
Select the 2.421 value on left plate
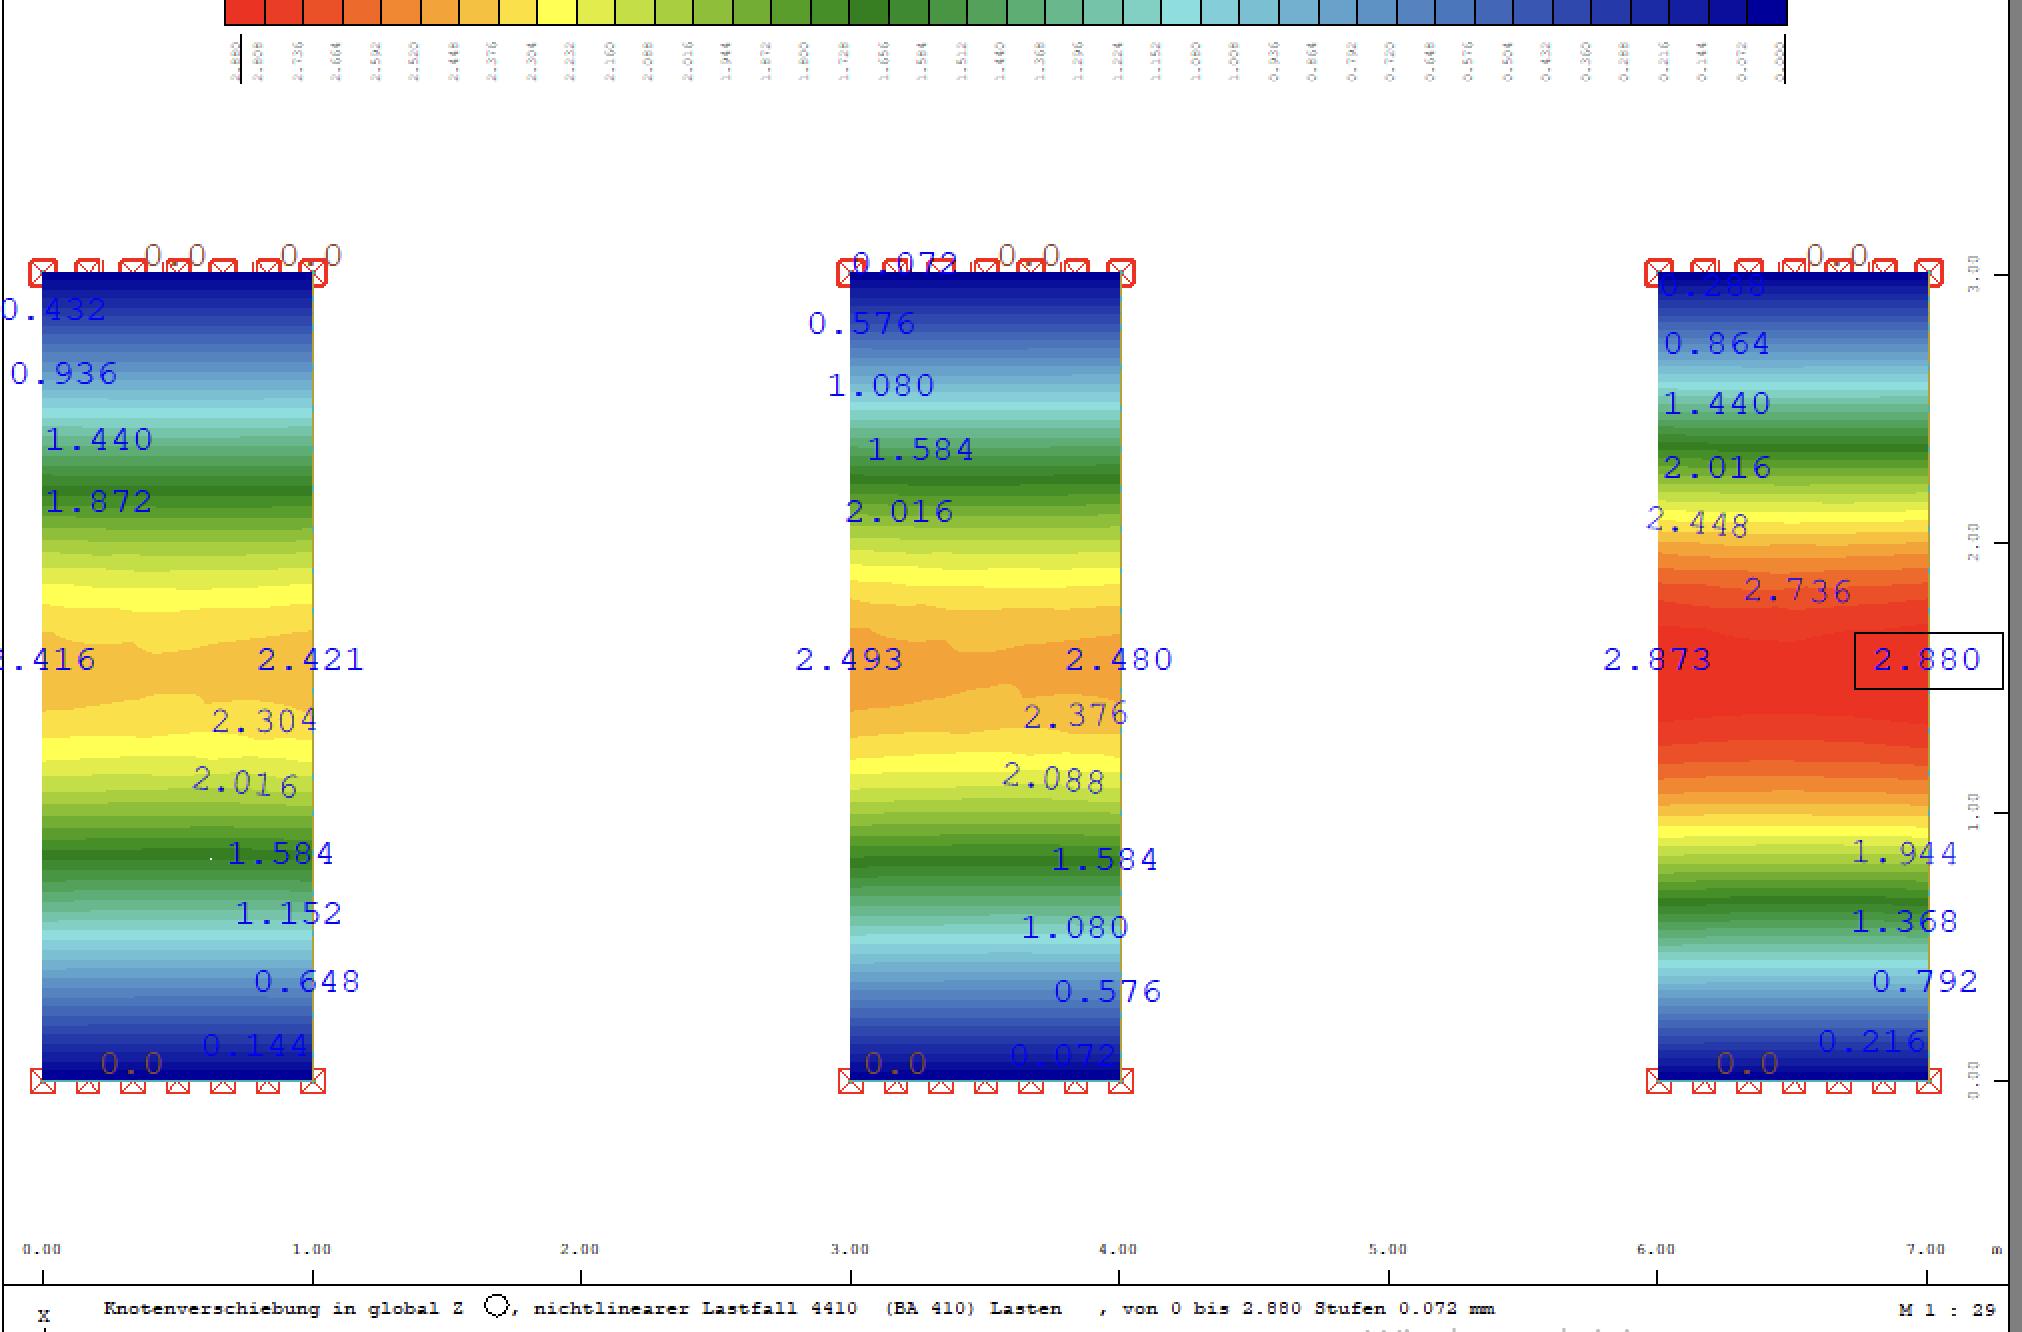311,660
